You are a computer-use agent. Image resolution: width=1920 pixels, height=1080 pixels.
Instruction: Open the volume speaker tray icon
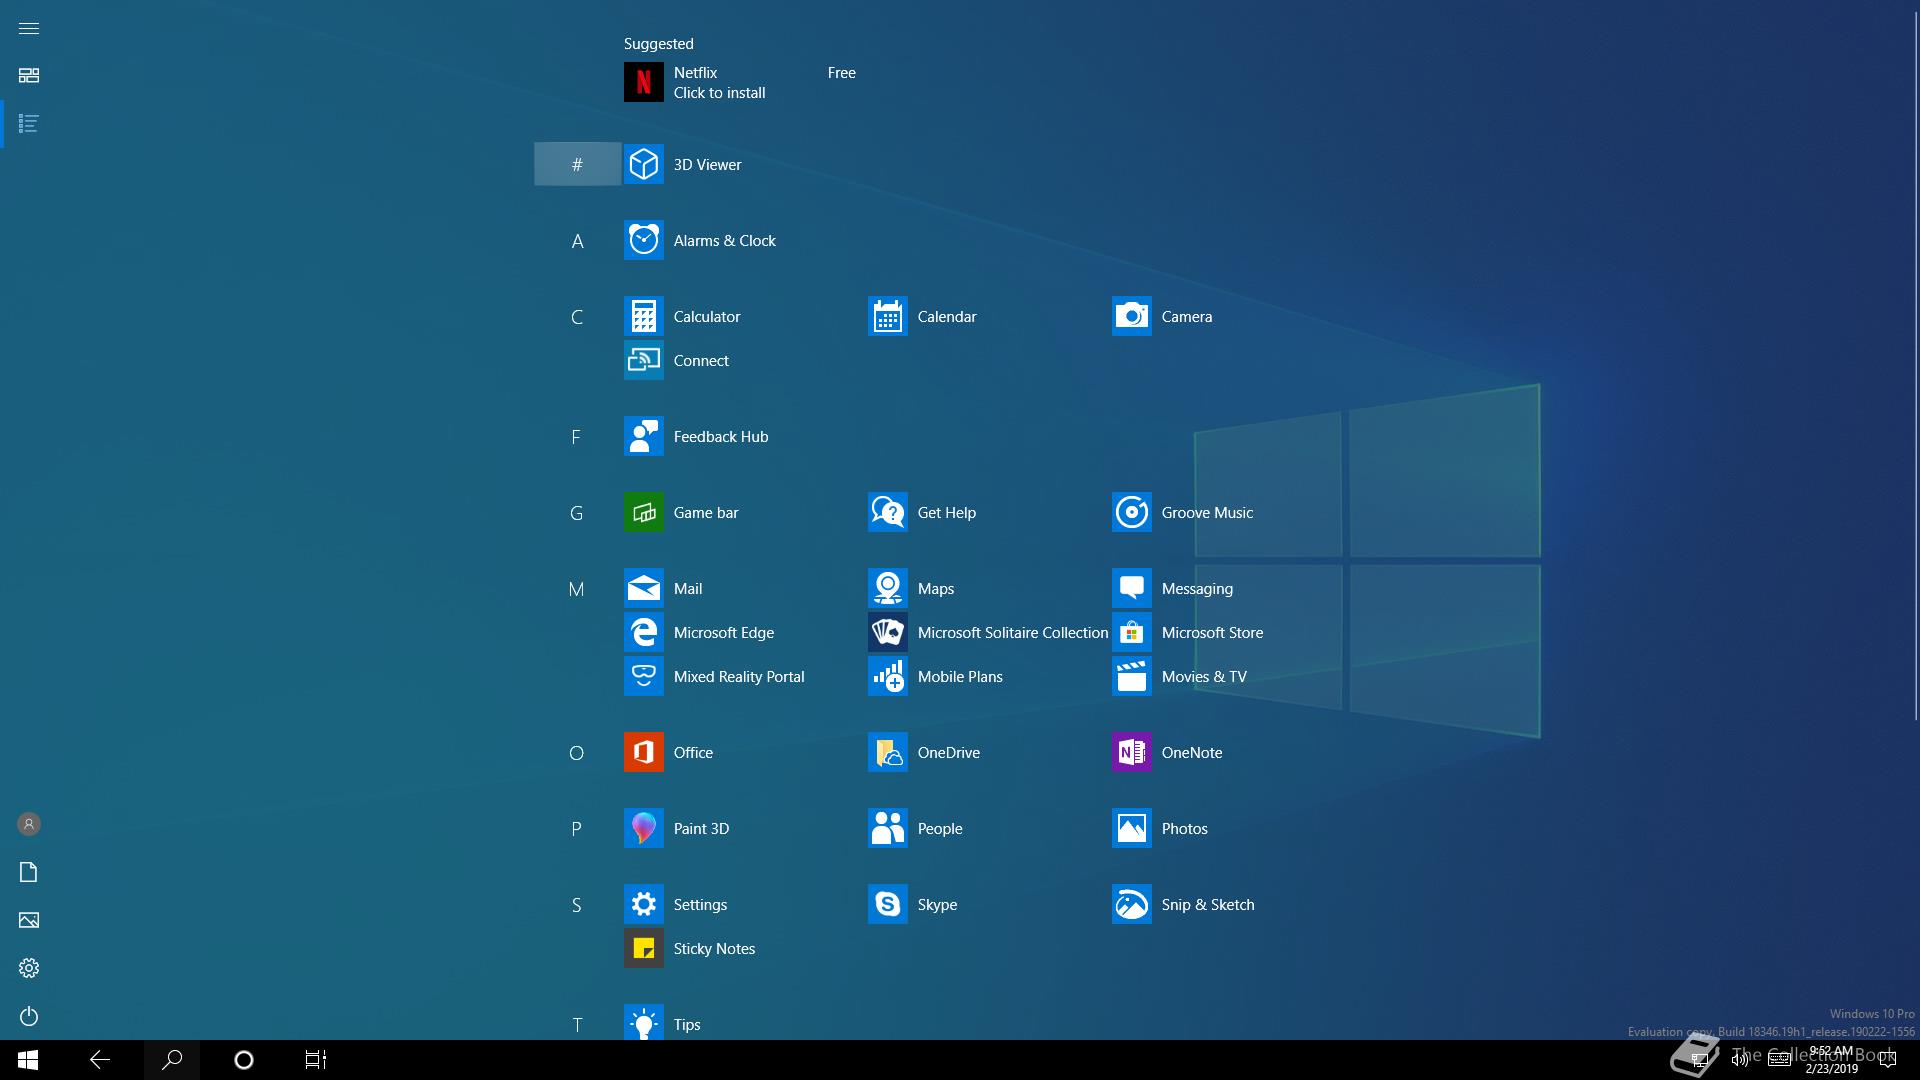pos(1740,1060)
